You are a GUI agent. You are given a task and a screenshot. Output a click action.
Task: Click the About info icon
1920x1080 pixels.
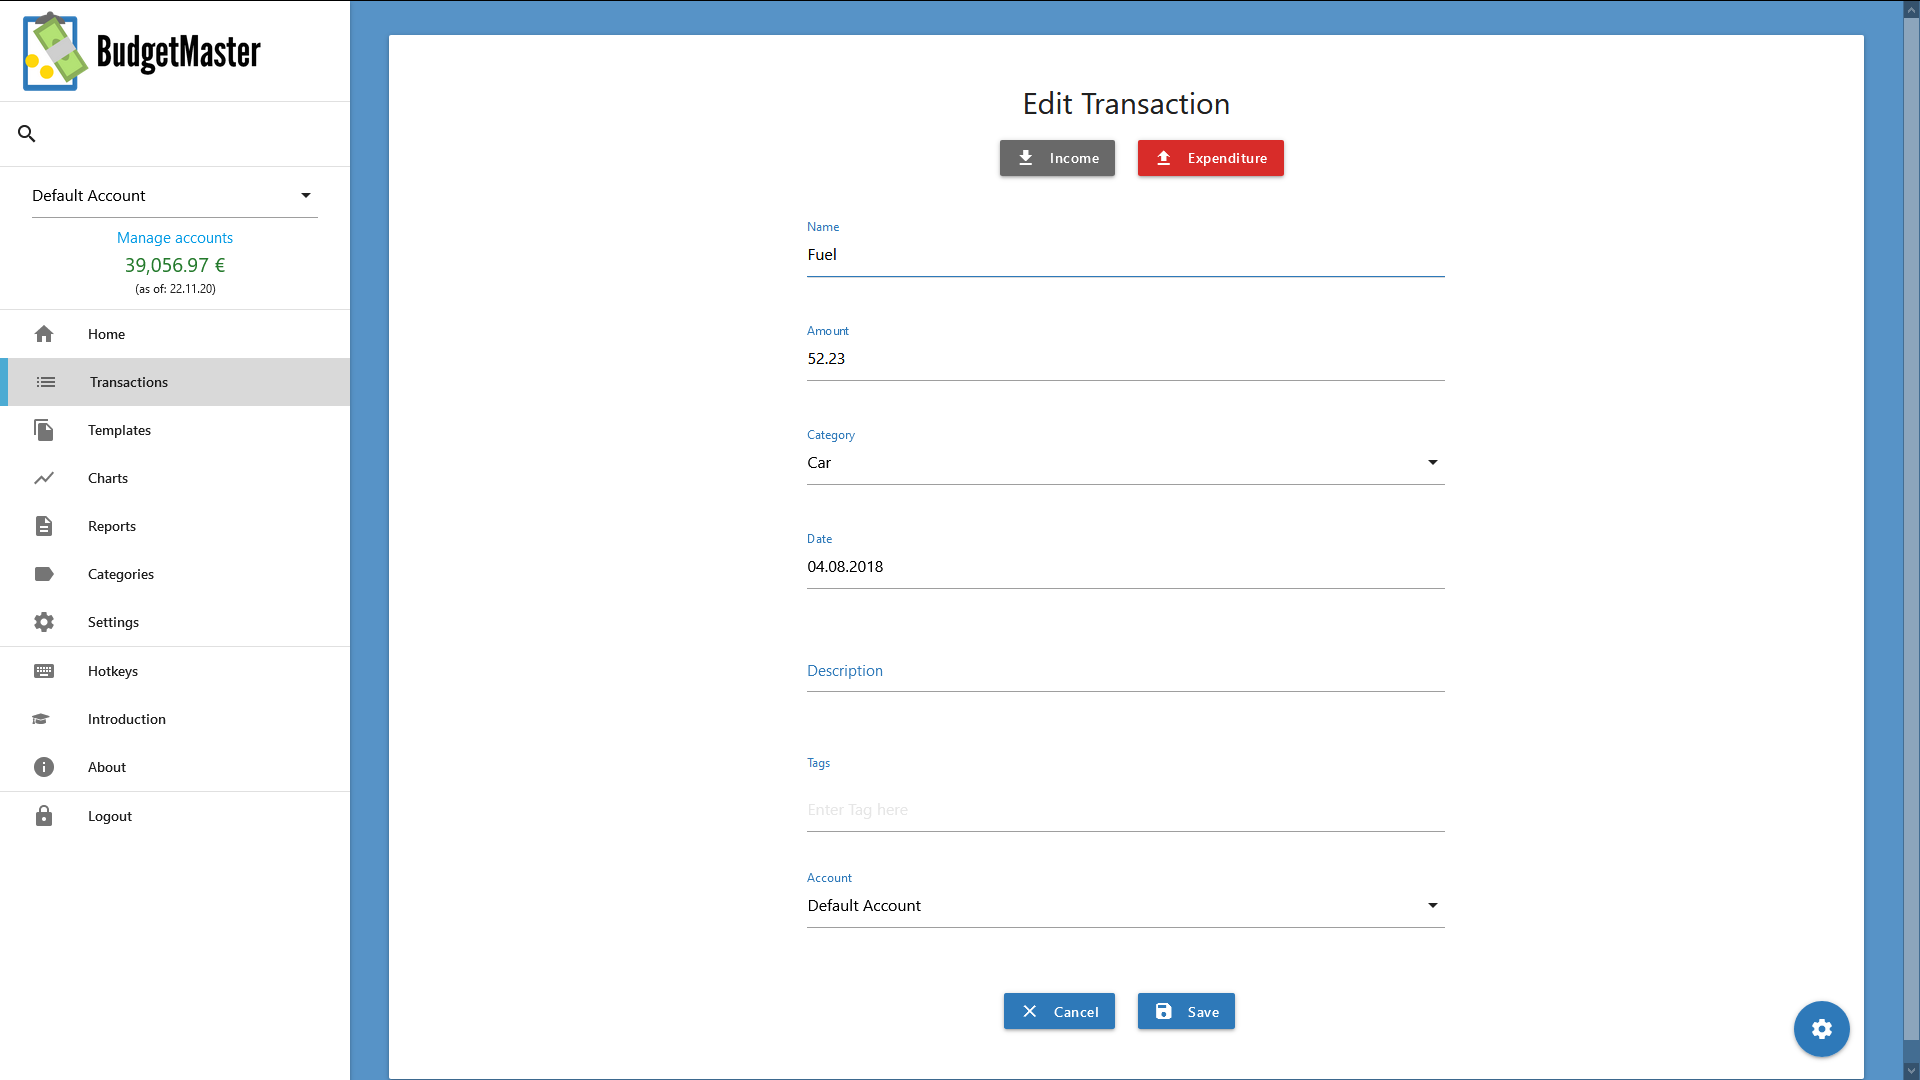[x=44, y=767]
